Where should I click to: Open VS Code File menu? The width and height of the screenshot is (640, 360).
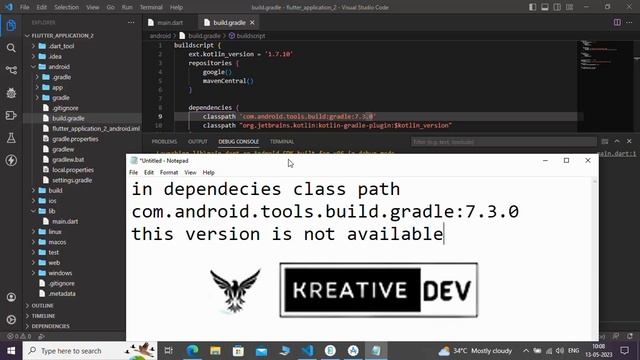click(x=24, y=7)
